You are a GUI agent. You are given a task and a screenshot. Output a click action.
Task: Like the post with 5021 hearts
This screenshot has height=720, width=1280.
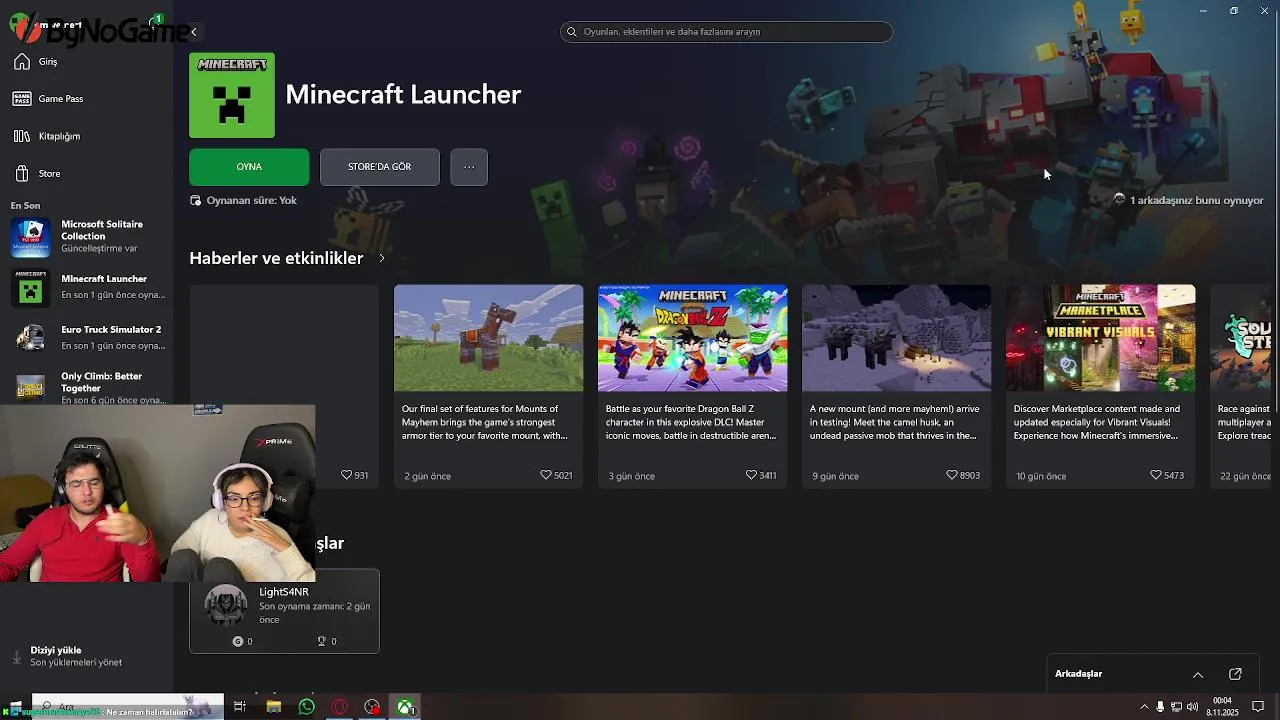pyautogui.click(x=545, y=475)
